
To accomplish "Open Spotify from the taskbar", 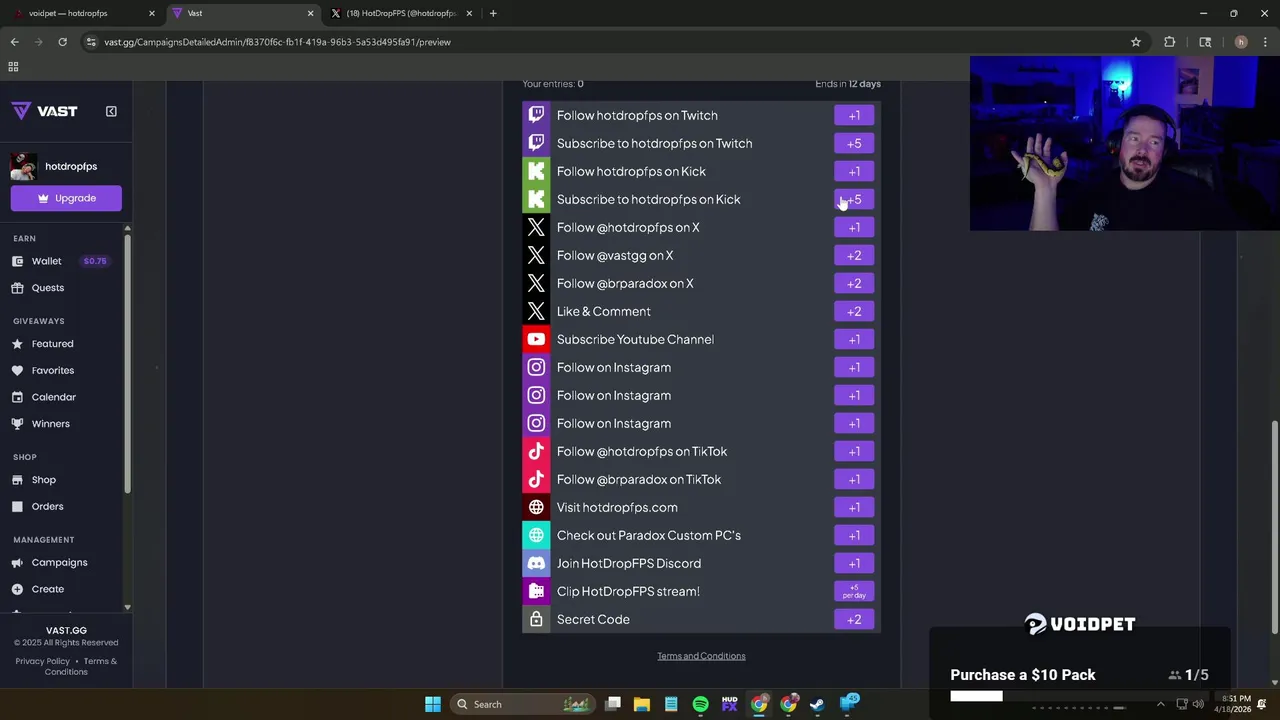I will point(700,704).
